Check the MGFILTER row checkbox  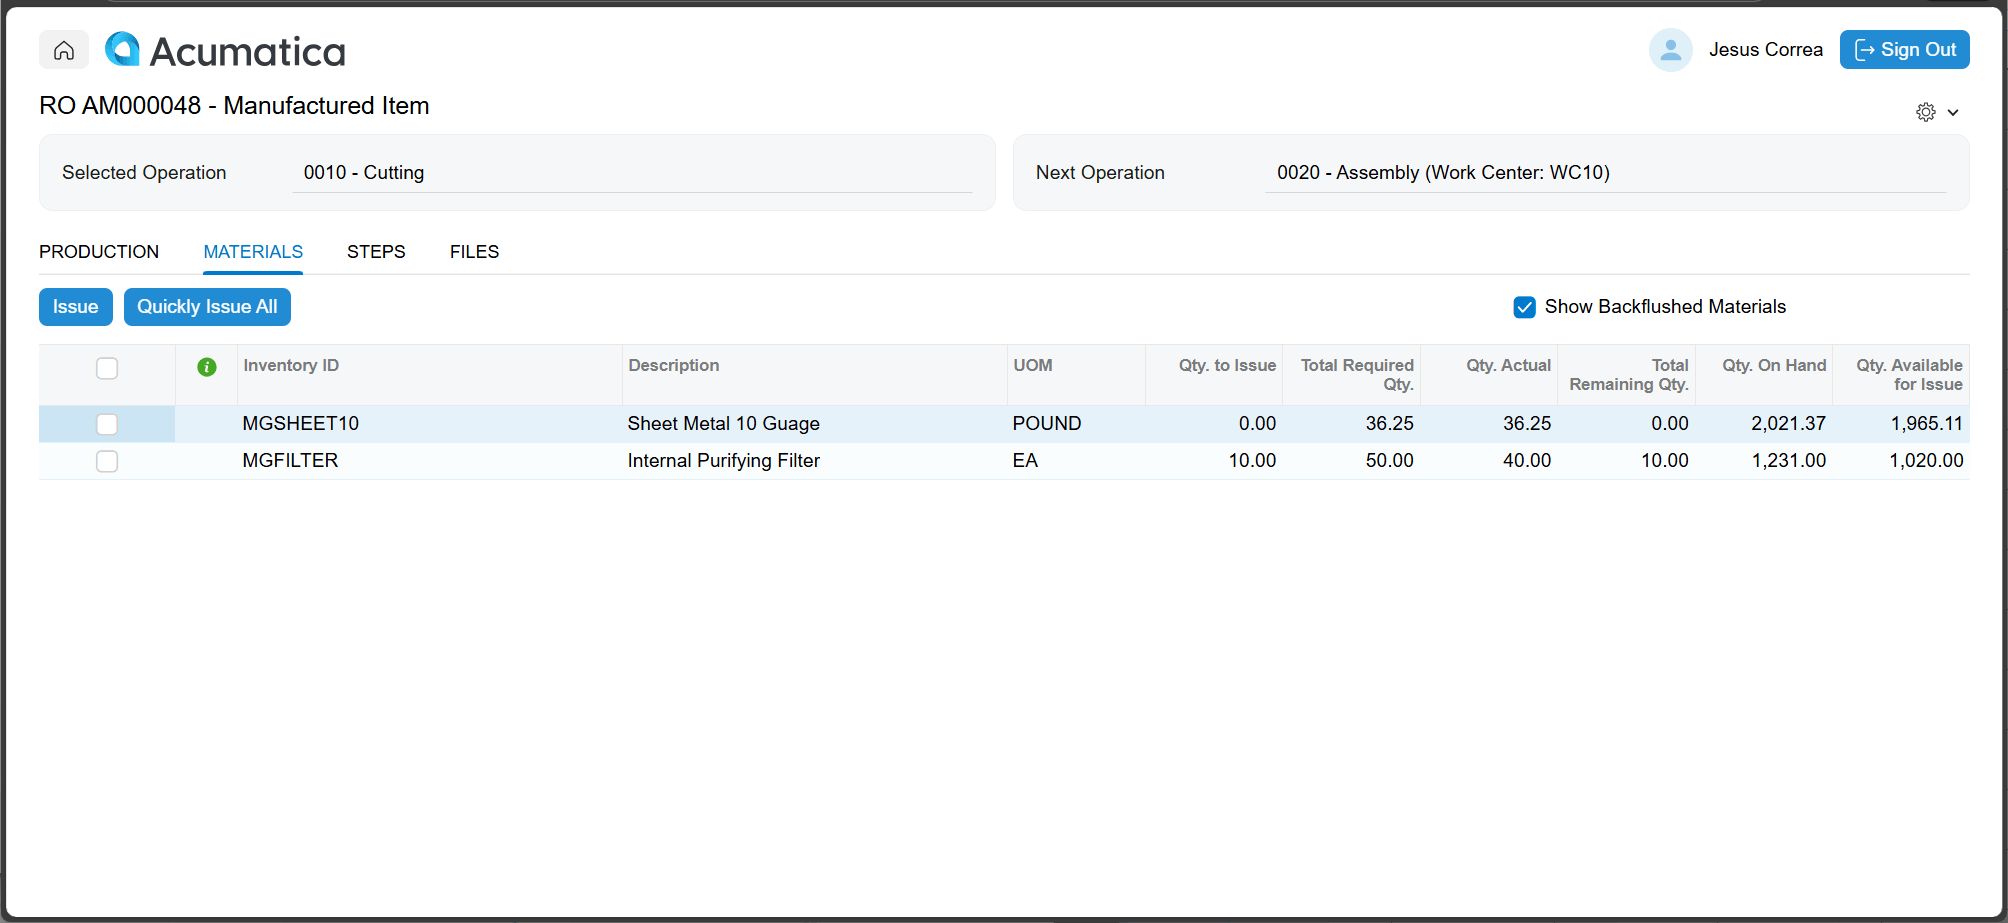[x=107, y=461]
